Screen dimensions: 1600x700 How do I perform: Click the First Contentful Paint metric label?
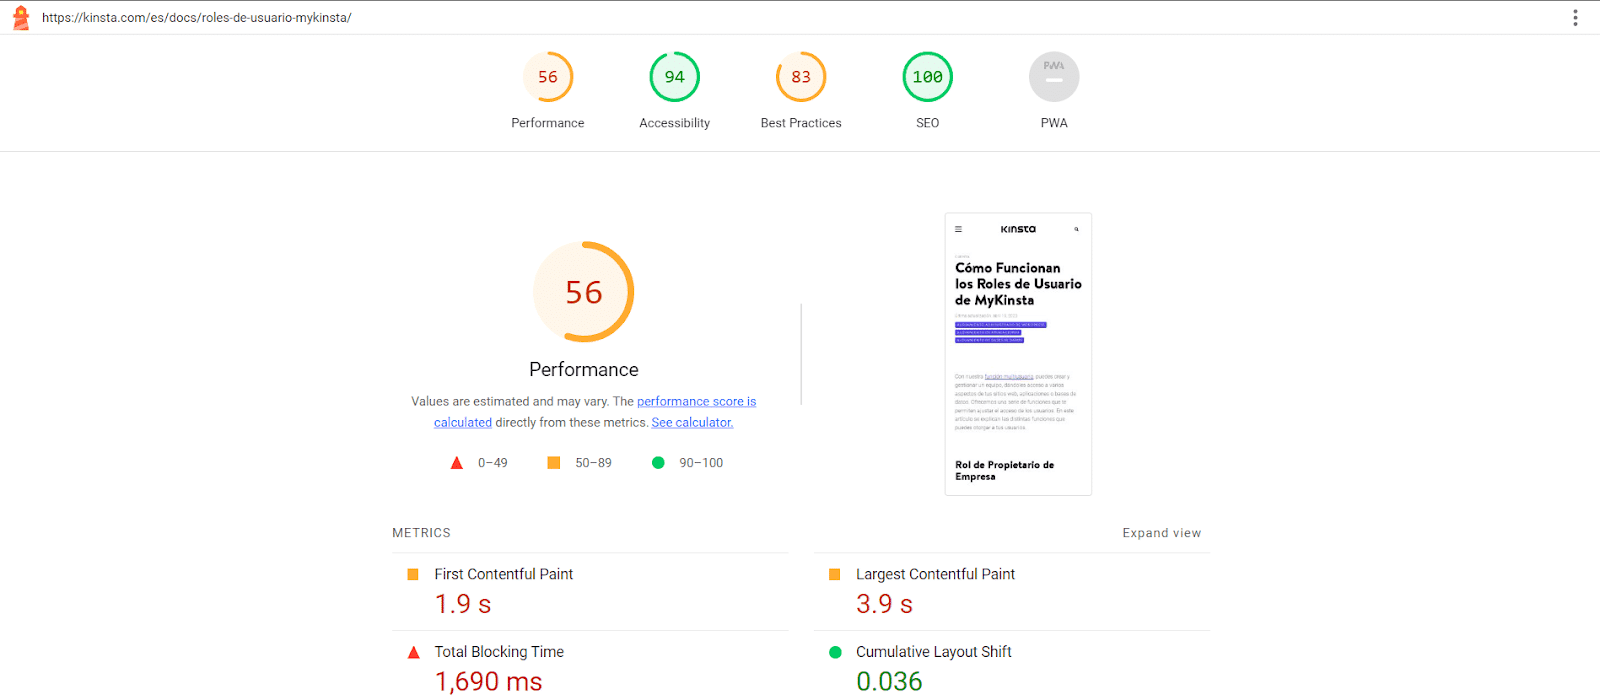pyautogui.click(x=504, y=574)
